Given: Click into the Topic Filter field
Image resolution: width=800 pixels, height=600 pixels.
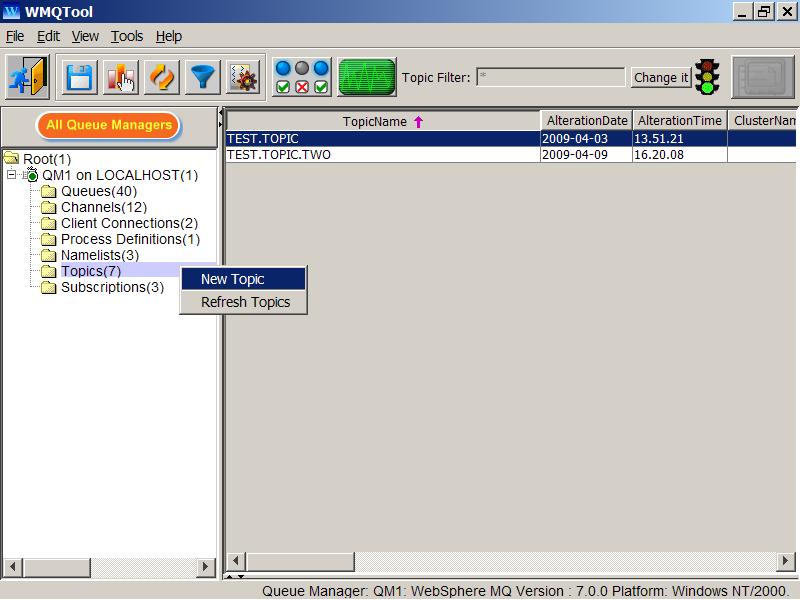Looking at the screenshot, I should coord(551,78).
